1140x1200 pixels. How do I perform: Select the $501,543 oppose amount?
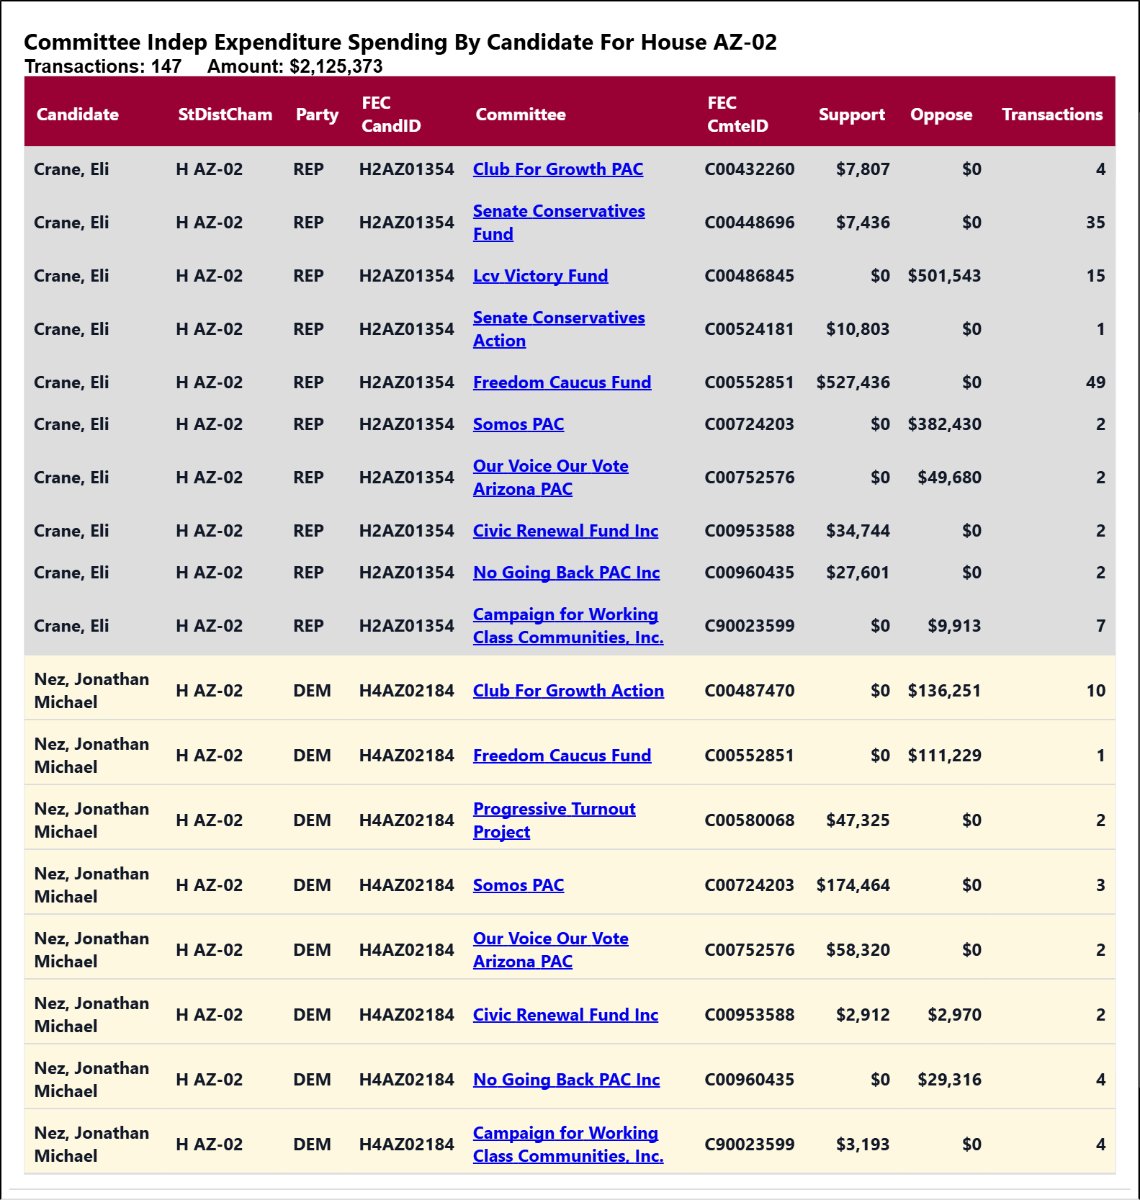point(944,276)
